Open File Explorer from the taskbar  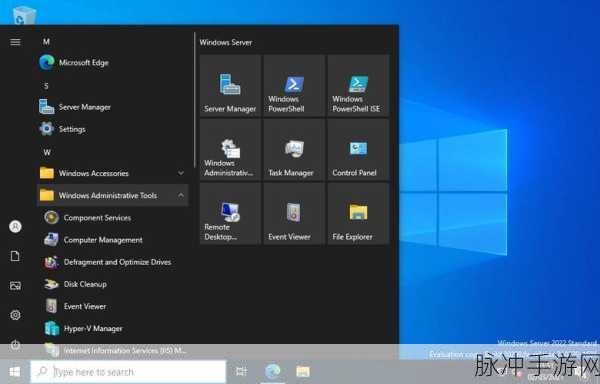click(x=303, y=372)
